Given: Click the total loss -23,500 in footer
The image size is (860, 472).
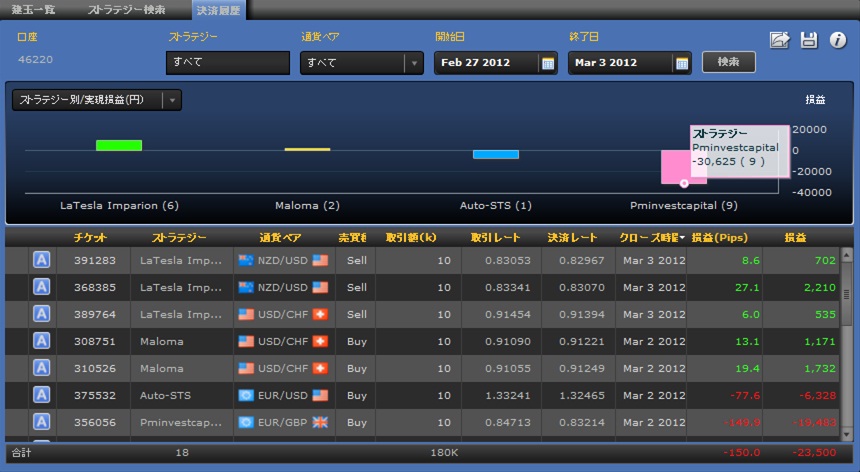Looking at the screenshot, I should coord(814,453).
